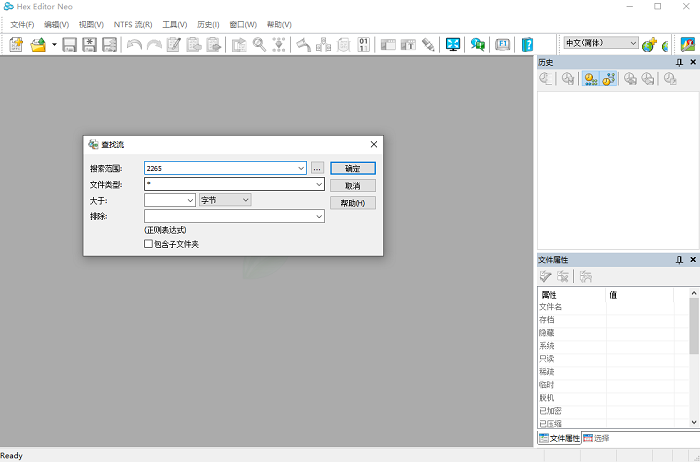The height and width of the screenshot is (462, 700).
Task: Click the magnifier Find icon in toolbar
Action: click(x=259, y=44)
